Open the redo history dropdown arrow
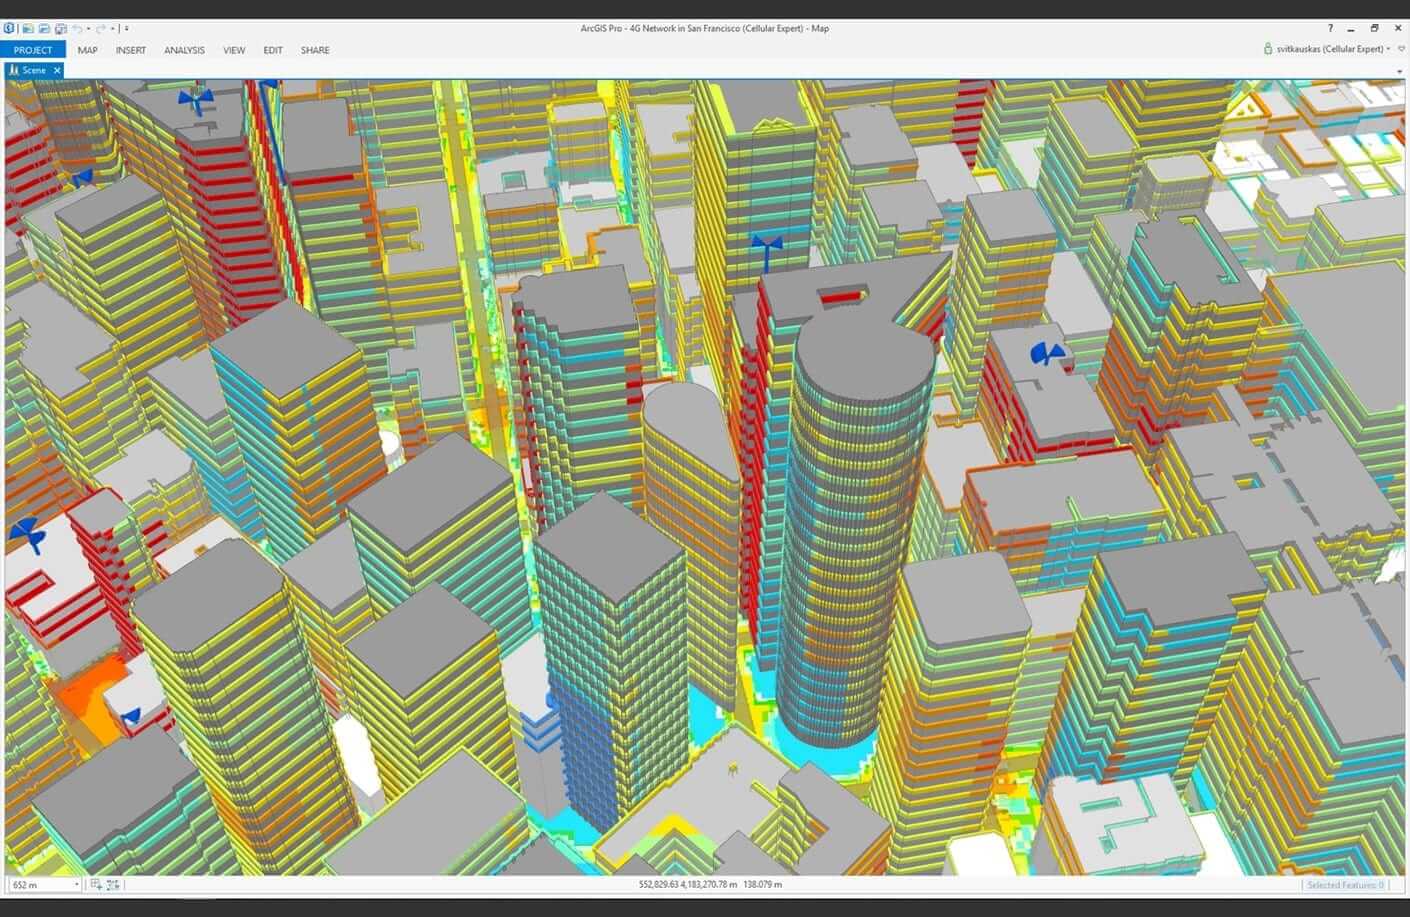Viewport: 1410px width, 917px height. click(x=113, y=28)
